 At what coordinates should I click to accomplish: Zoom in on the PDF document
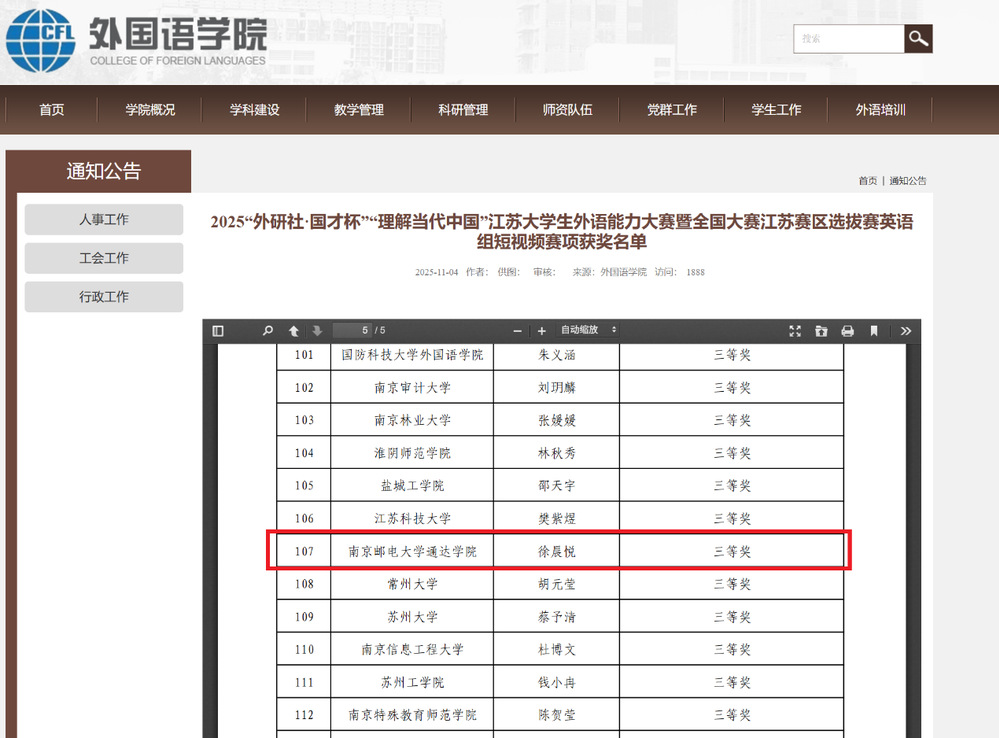[x=542, y=331]
